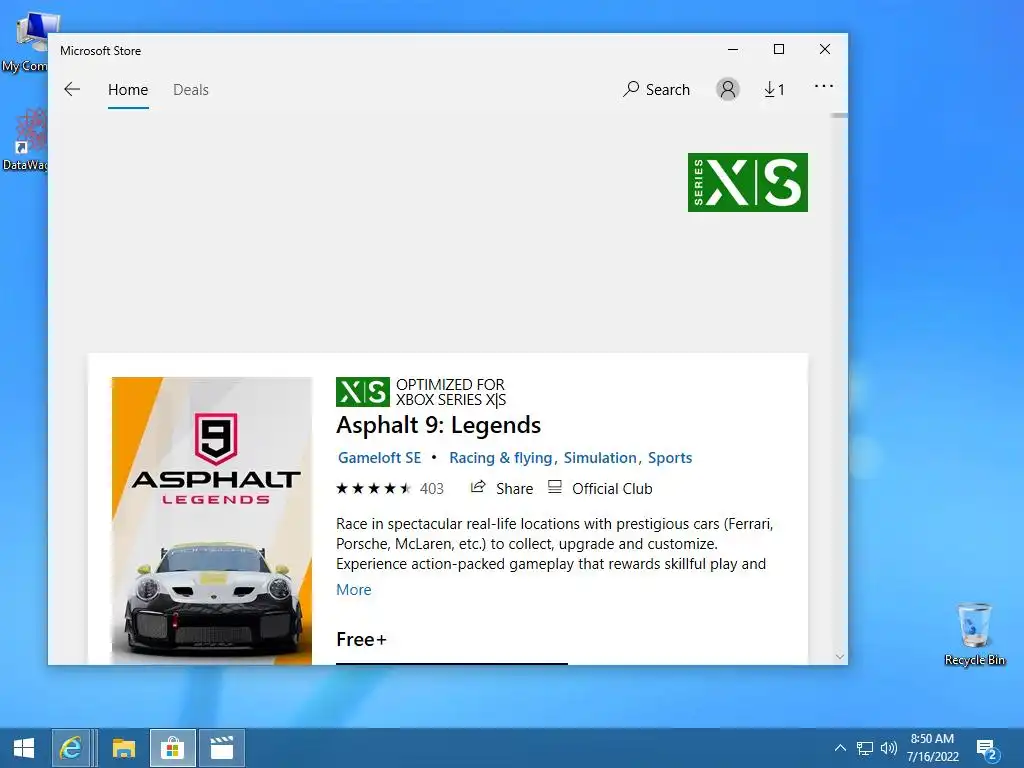
Task: Click the star rating row
Action: (x=374, y=488)
